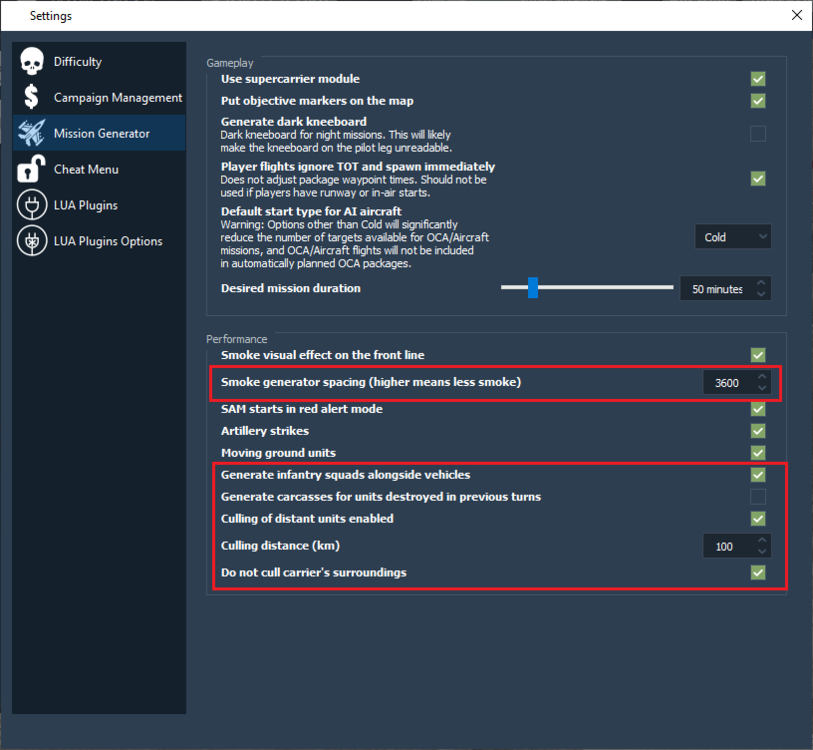Image resolution: width=813 pixels, height=750 pixels.
Task: Click the LUA Plugins plug icon
Action: tap(32, 205)
